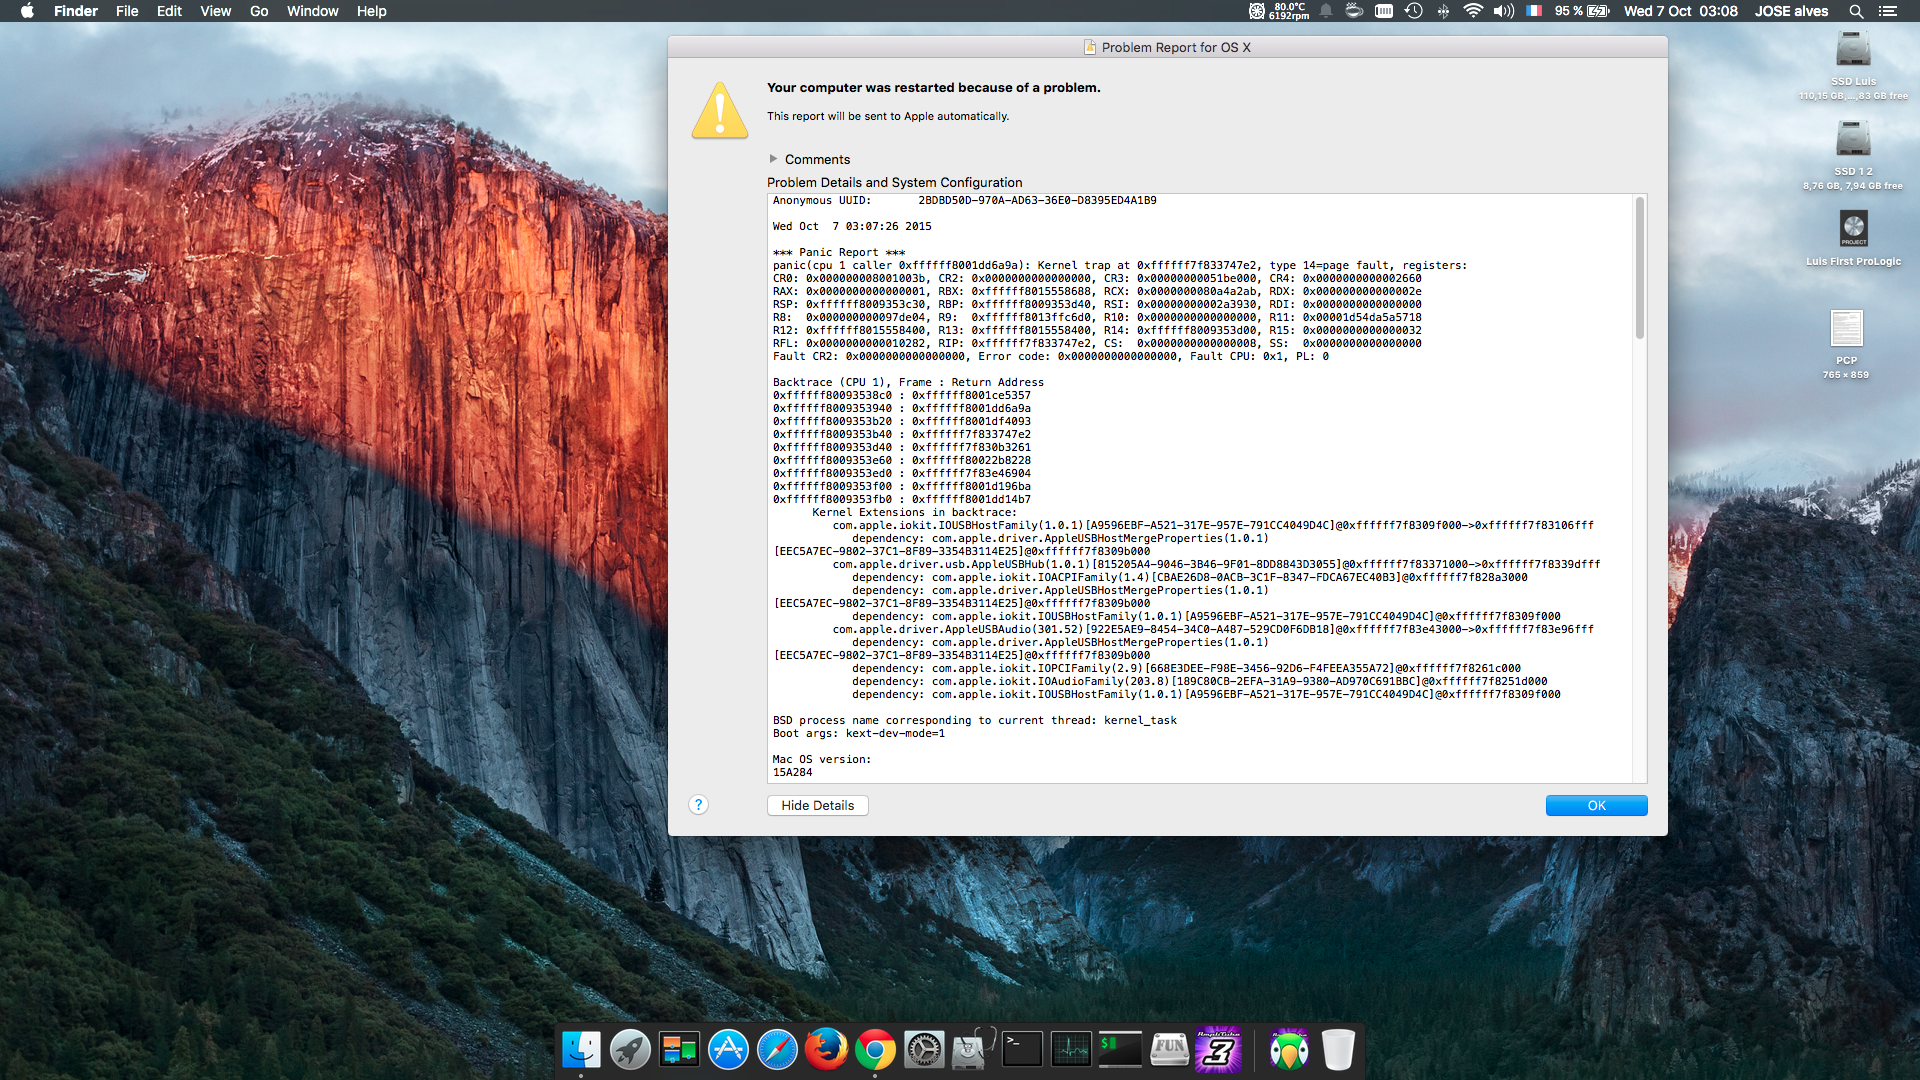Image resolution: width=1920 pixels, height=1080 pixels.
Task: Click the fan temperature monitor menu bar icon
Action: click(1278, 11)
